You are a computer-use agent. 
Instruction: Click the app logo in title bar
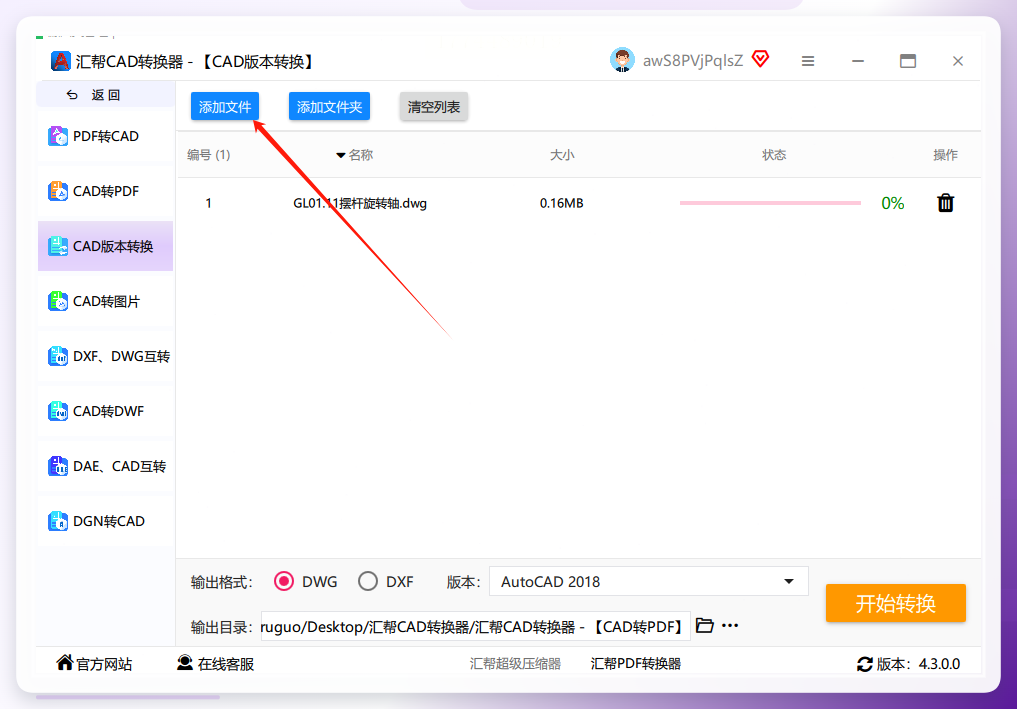[60, 61]
